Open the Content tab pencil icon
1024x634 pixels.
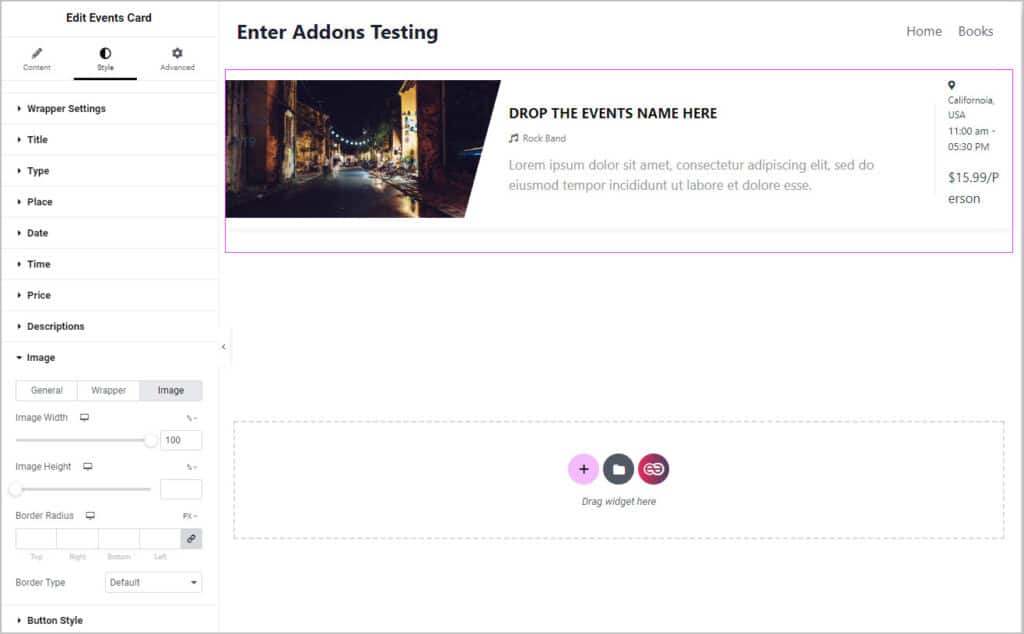click(37, 53)
